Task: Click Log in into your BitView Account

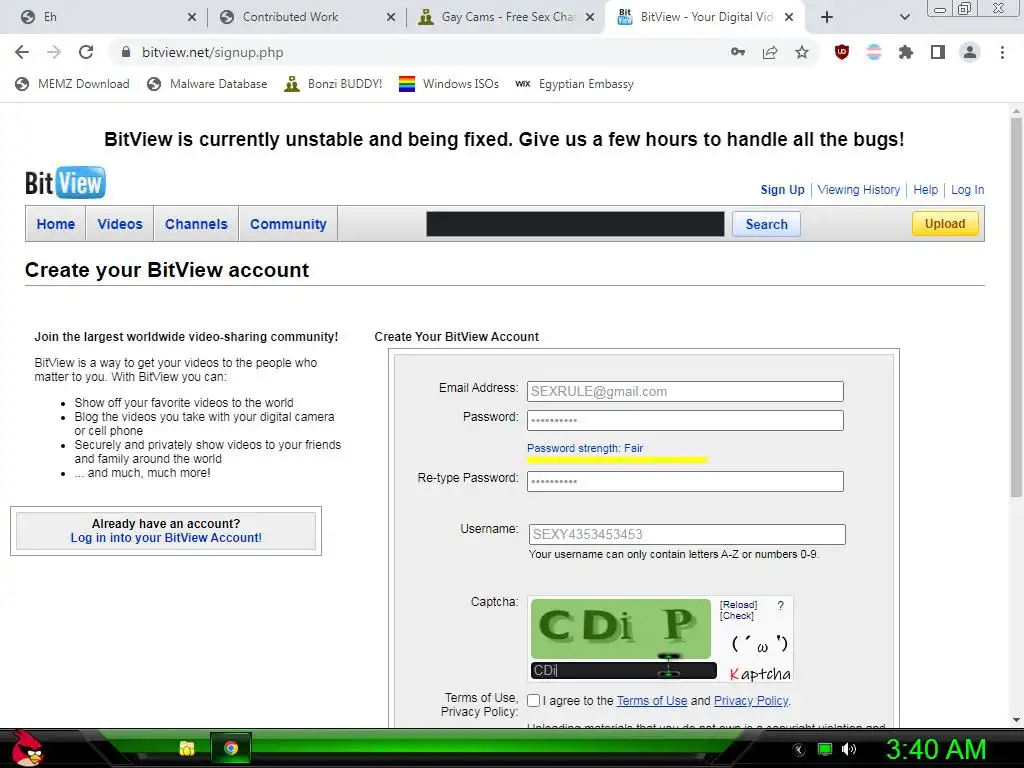Action: pyautogui.click(x=166, y=537)
